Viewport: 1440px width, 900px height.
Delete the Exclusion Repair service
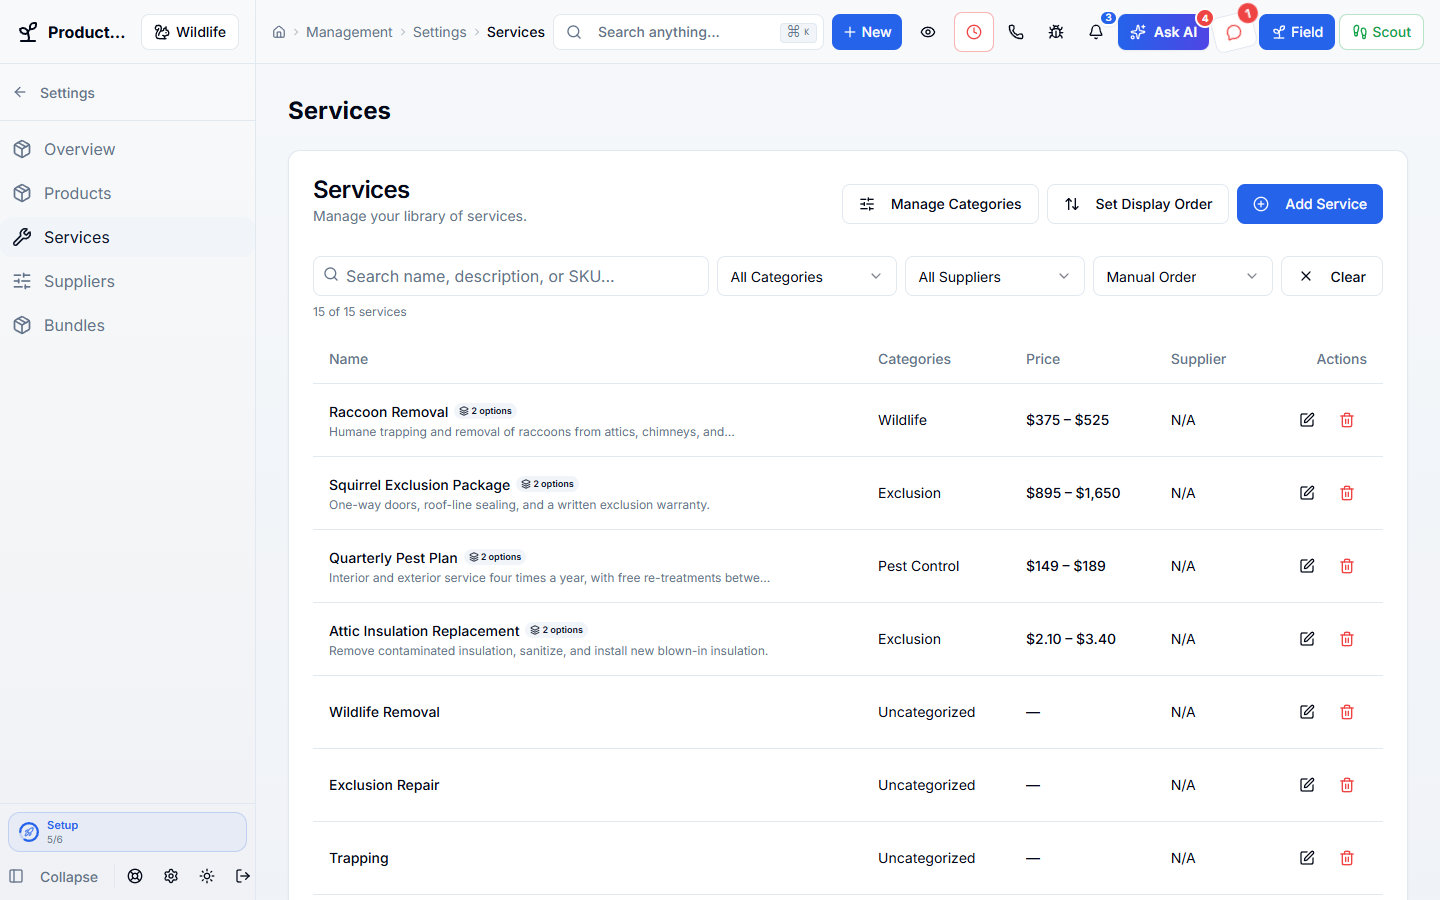point(1347,785)
